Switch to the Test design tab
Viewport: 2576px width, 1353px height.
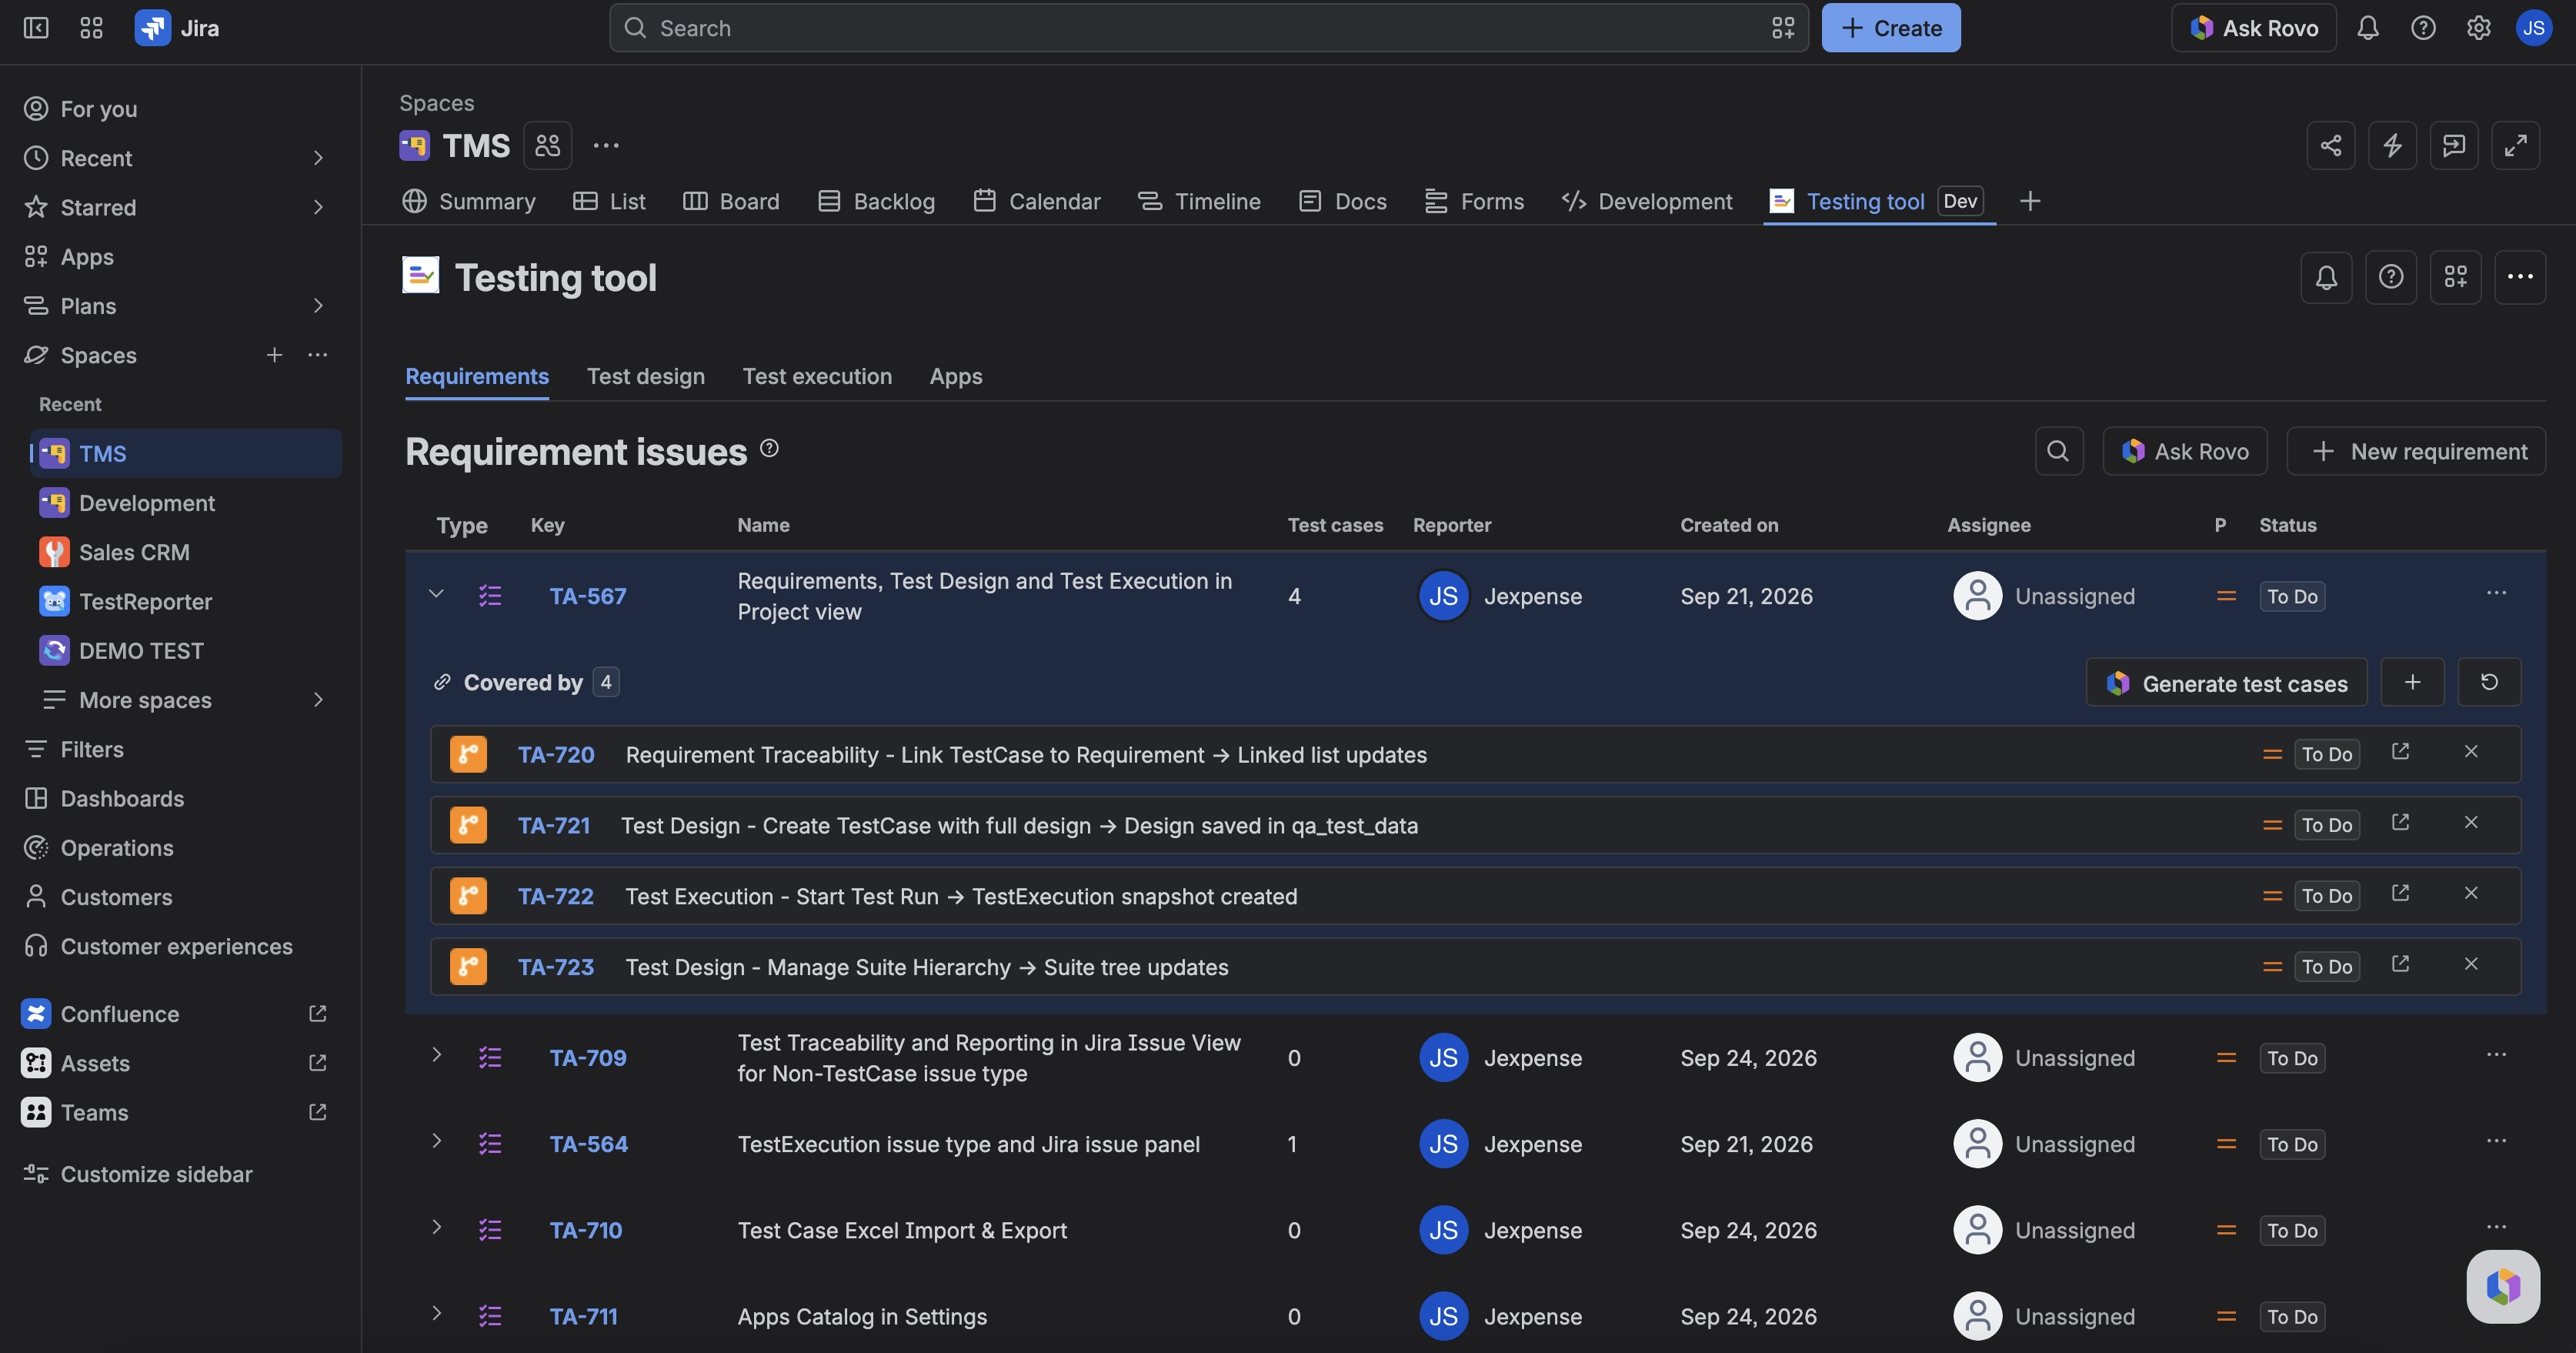click(646, 376)
